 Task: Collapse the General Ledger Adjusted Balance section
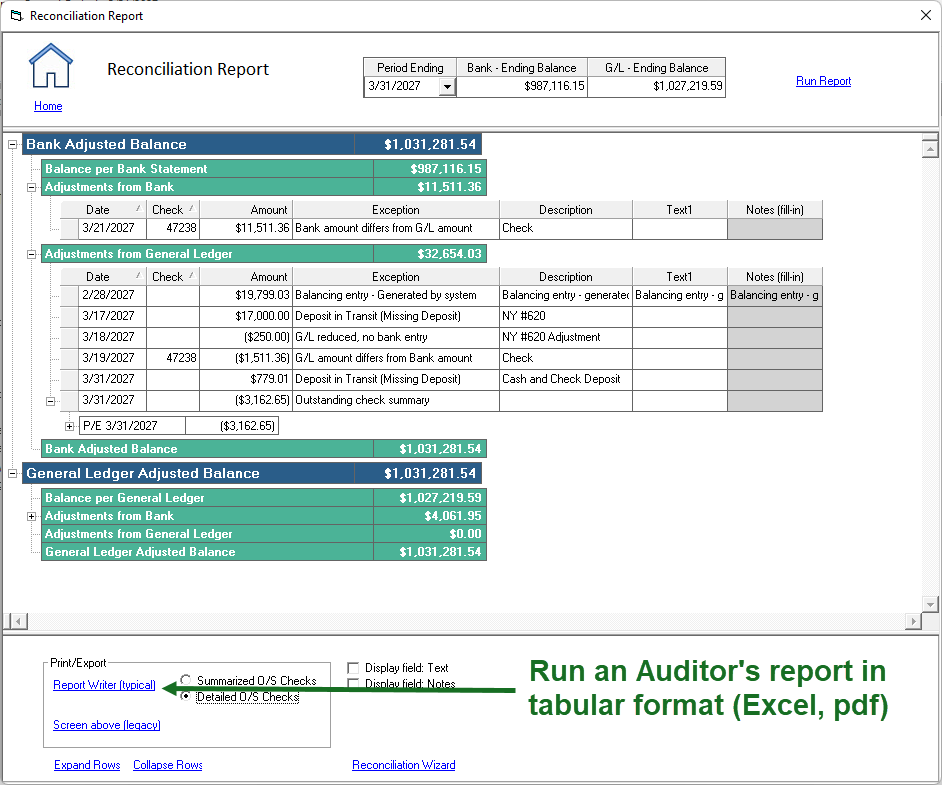(13, 474)
